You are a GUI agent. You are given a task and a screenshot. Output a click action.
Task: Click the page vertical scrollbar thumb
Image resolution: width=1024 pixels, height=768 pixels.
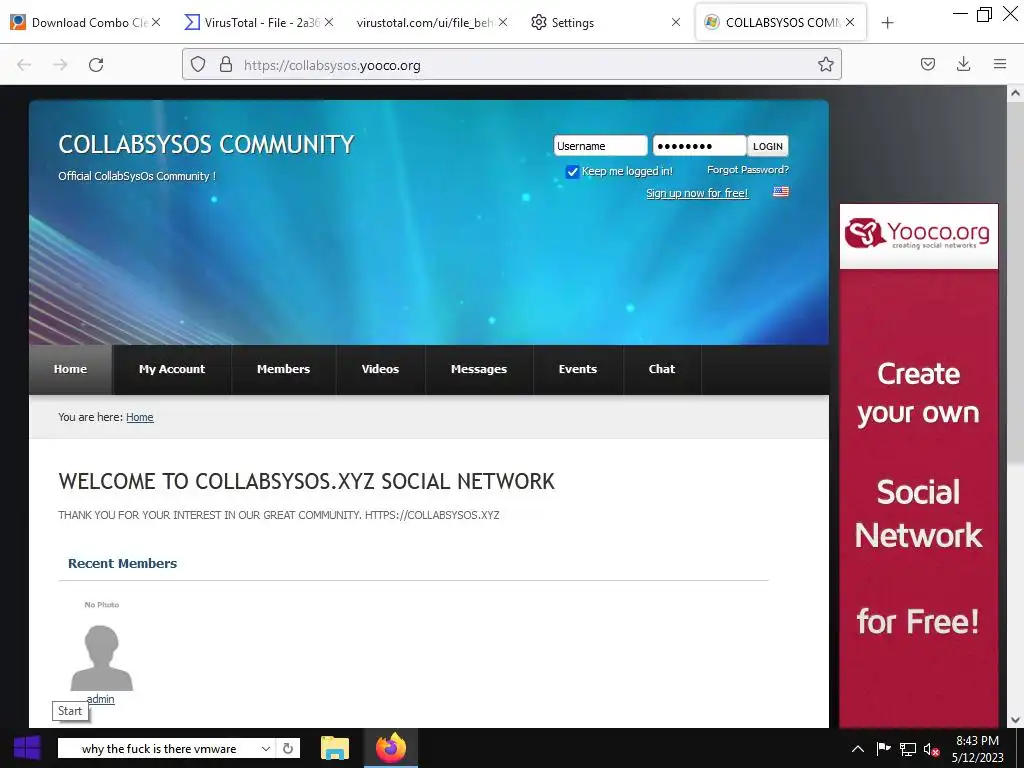click(1015, 284)
